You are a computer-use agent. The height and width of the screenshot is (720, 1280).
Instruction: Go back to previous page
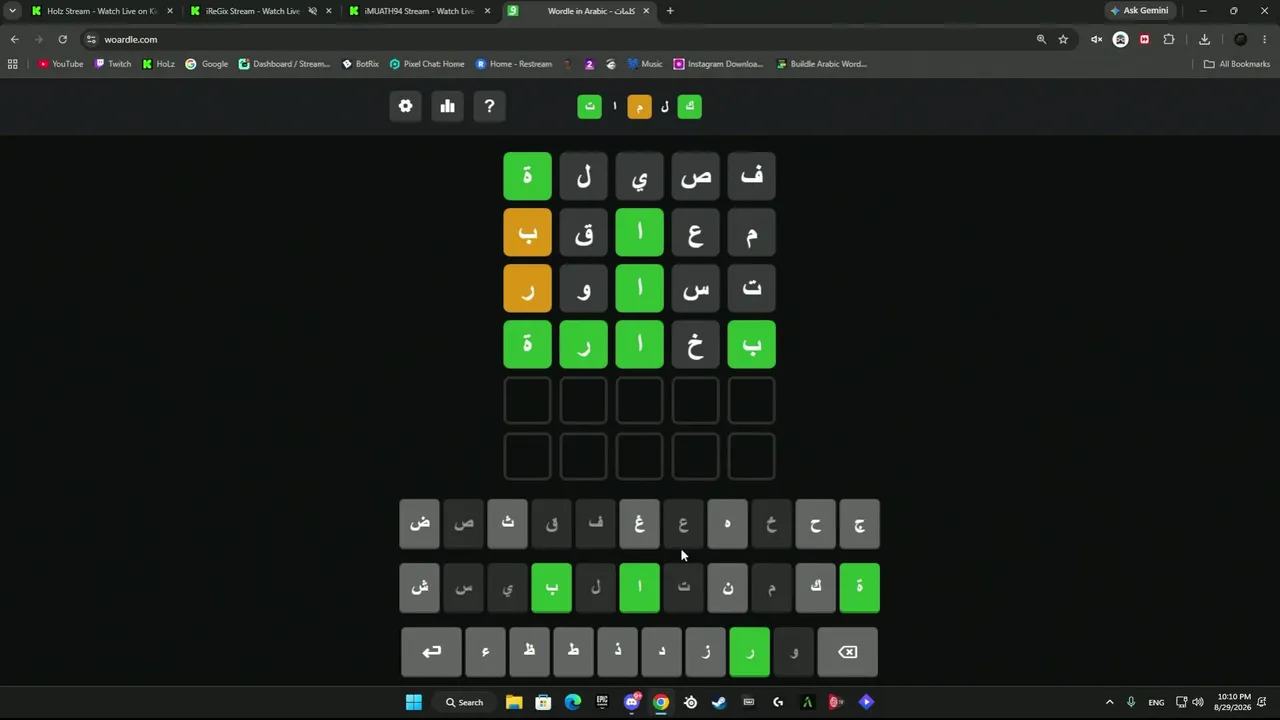[x=14, y=39]
